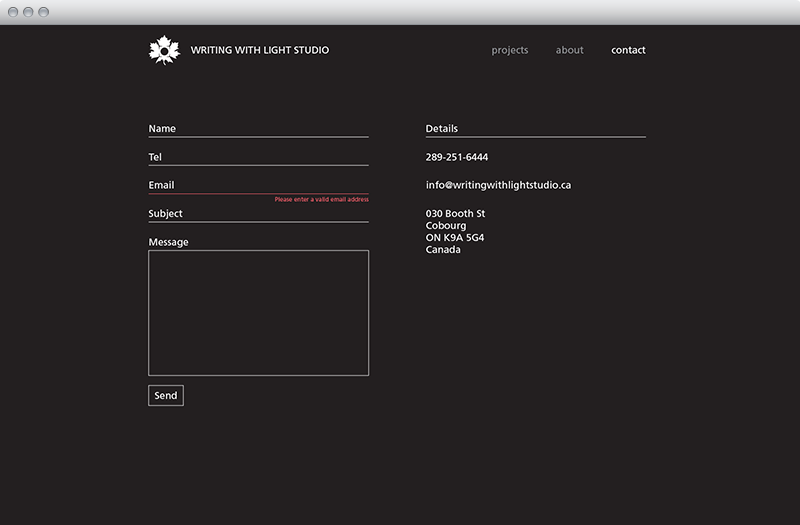800x525 pixels.
Task: Click the phone number 289-251-6444
Action: pyautogui.click(x=457, y=157)
